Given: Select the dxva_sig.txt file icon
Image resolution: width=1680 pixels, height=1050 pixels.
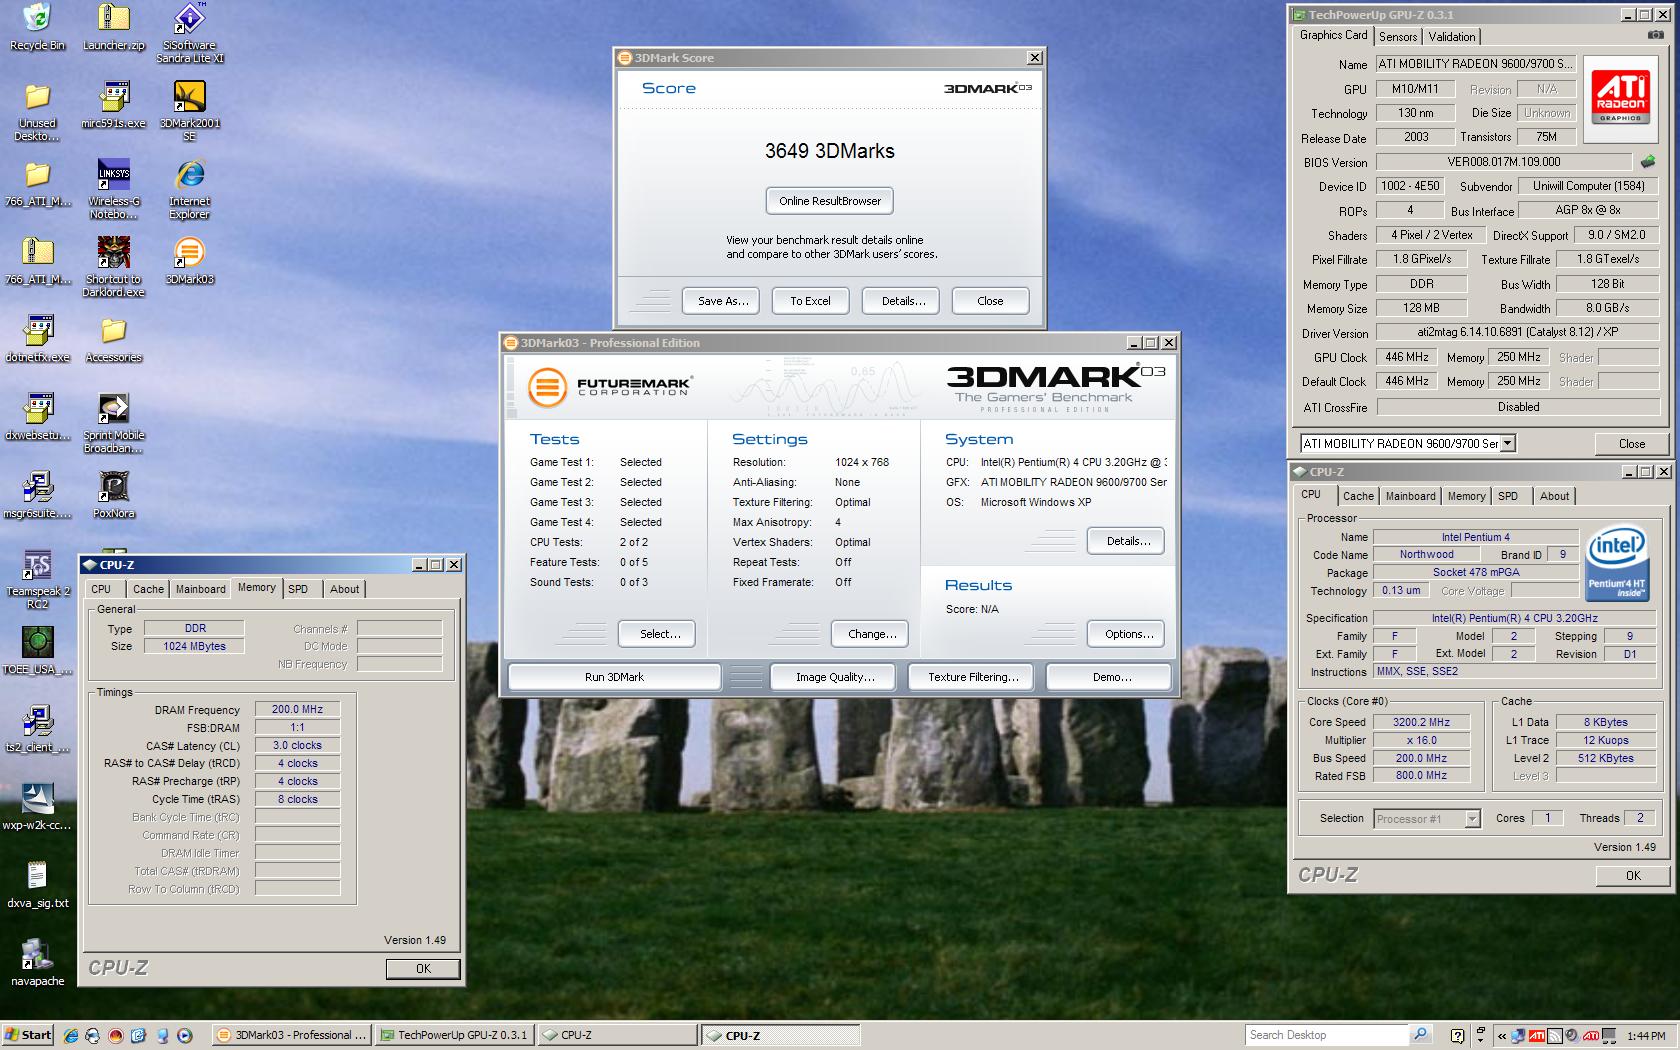Looking at the screenshot, I should 37,885.
